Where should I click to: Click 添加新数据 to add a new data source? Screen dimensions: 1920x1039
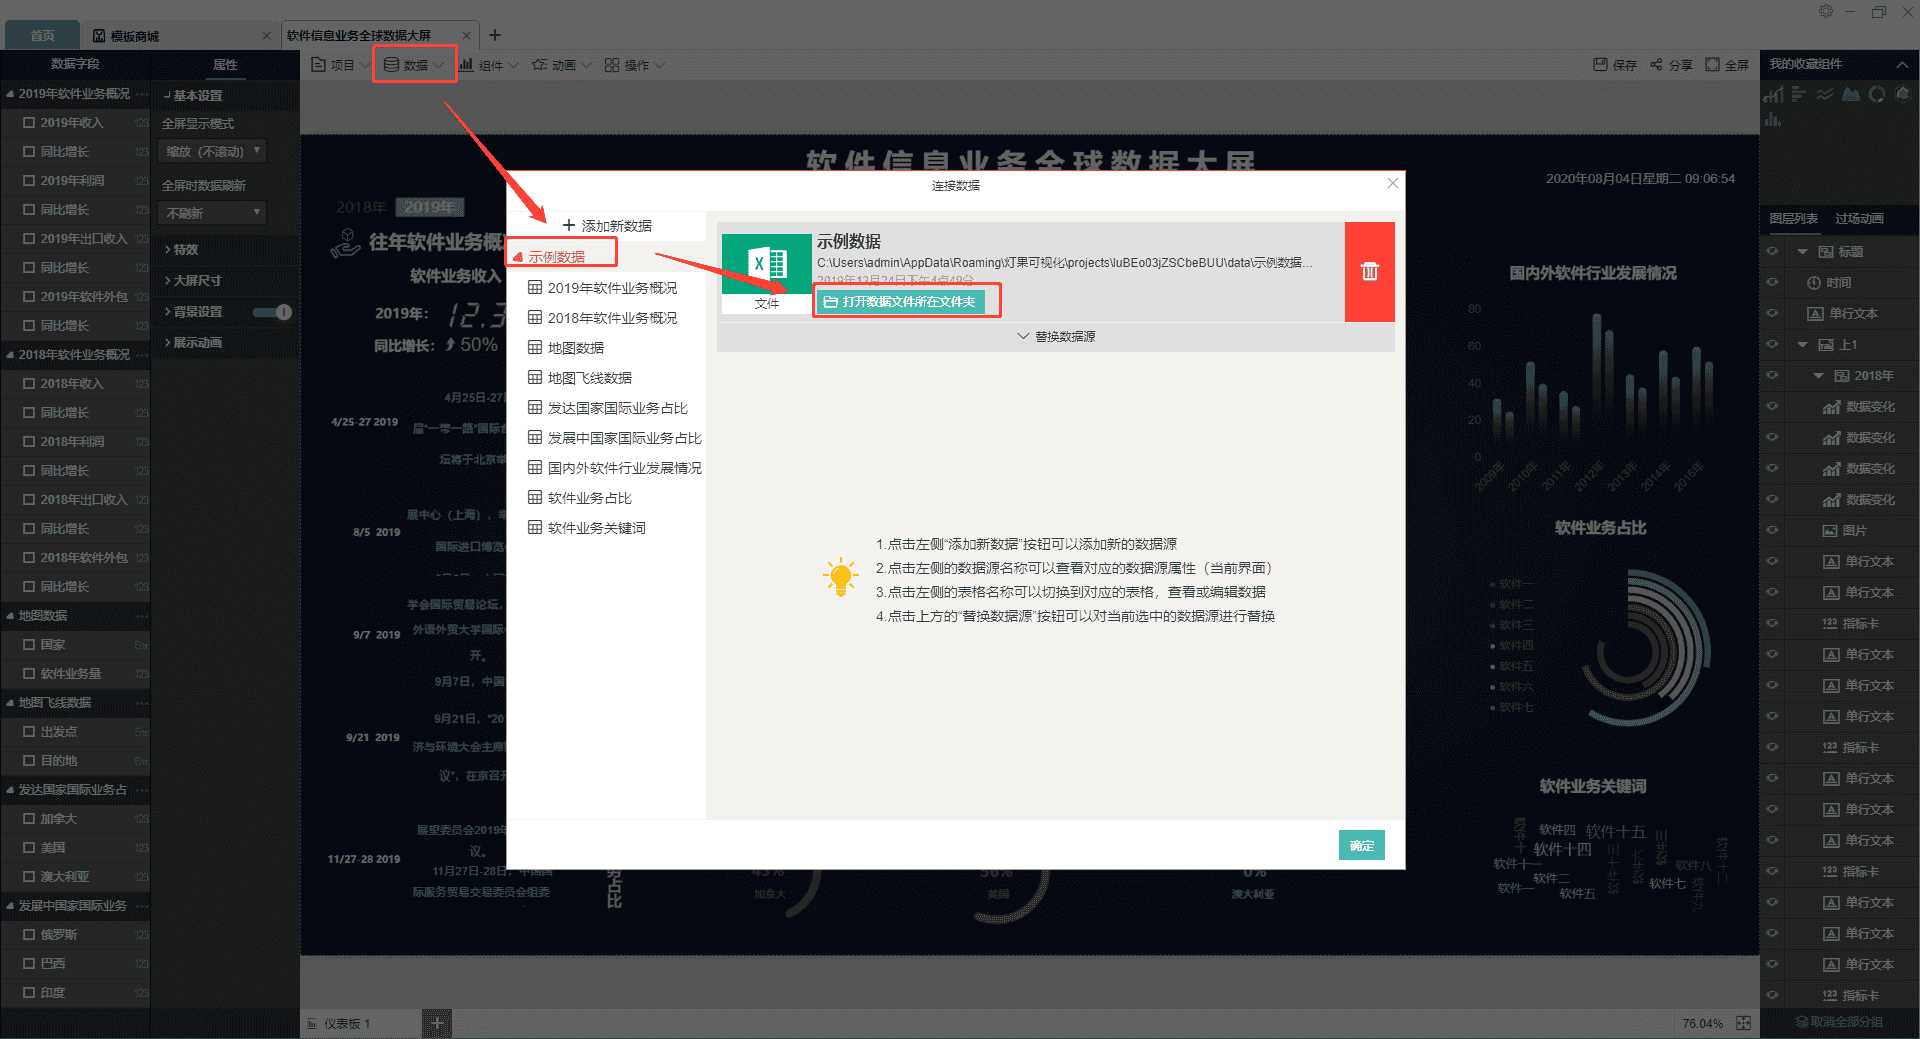[607, 226]
